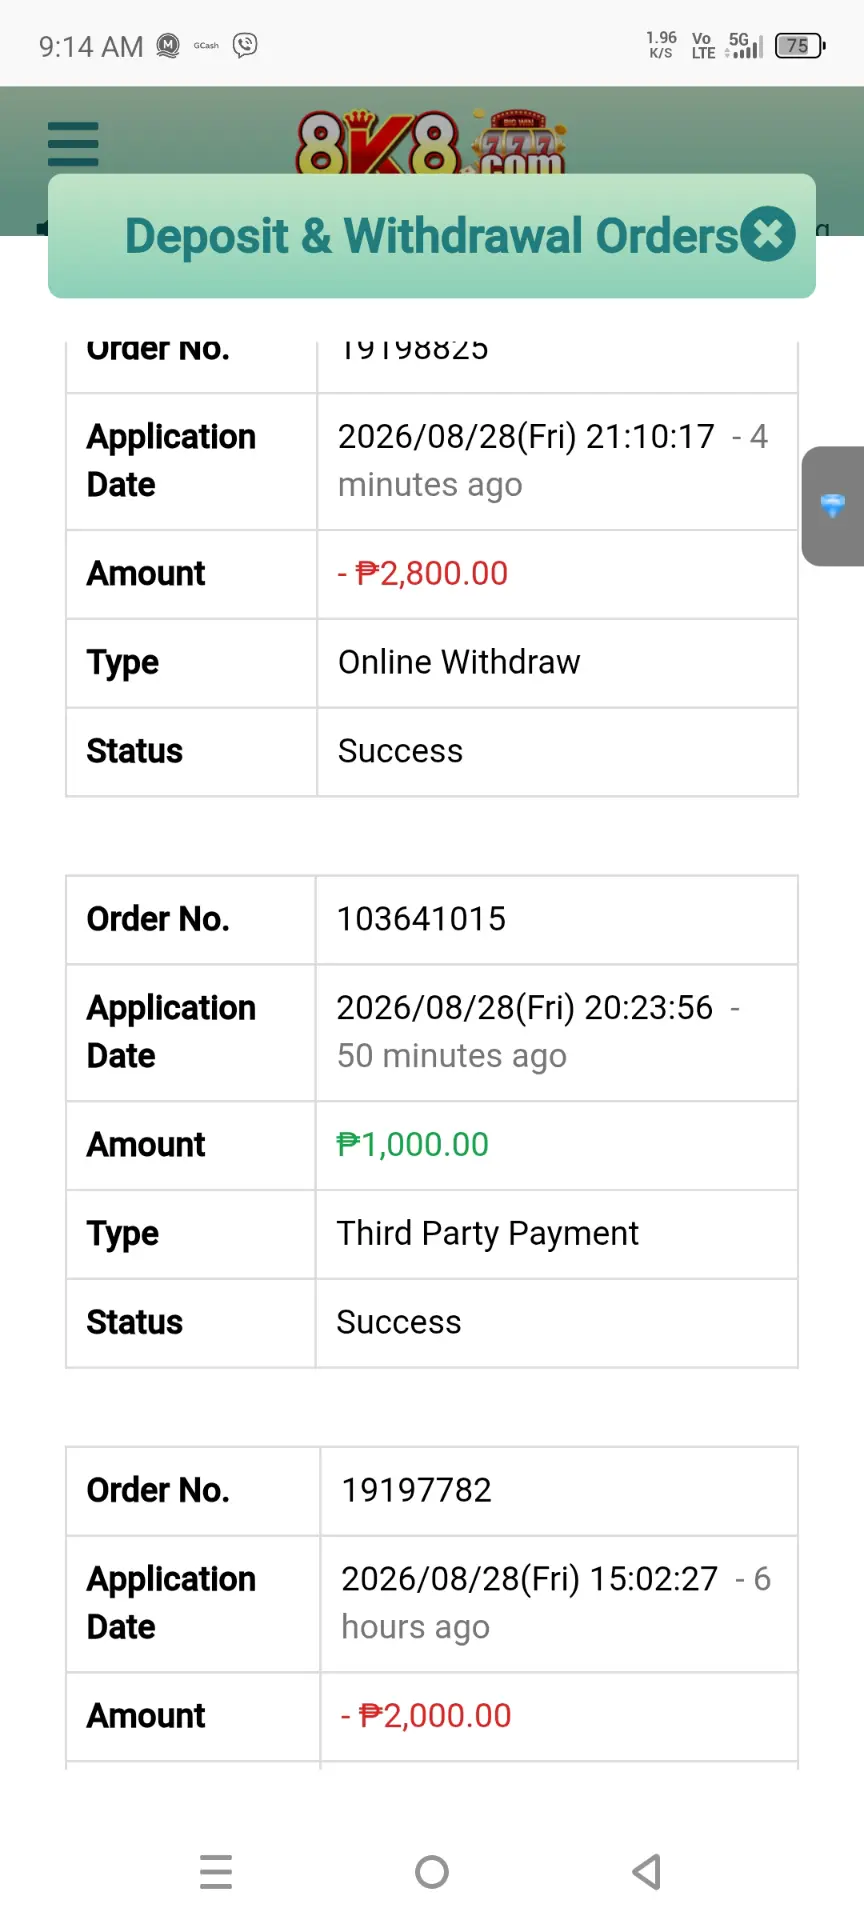Tap Android home circle button
864x1920 pixels.
click(x=432, y=1872)
